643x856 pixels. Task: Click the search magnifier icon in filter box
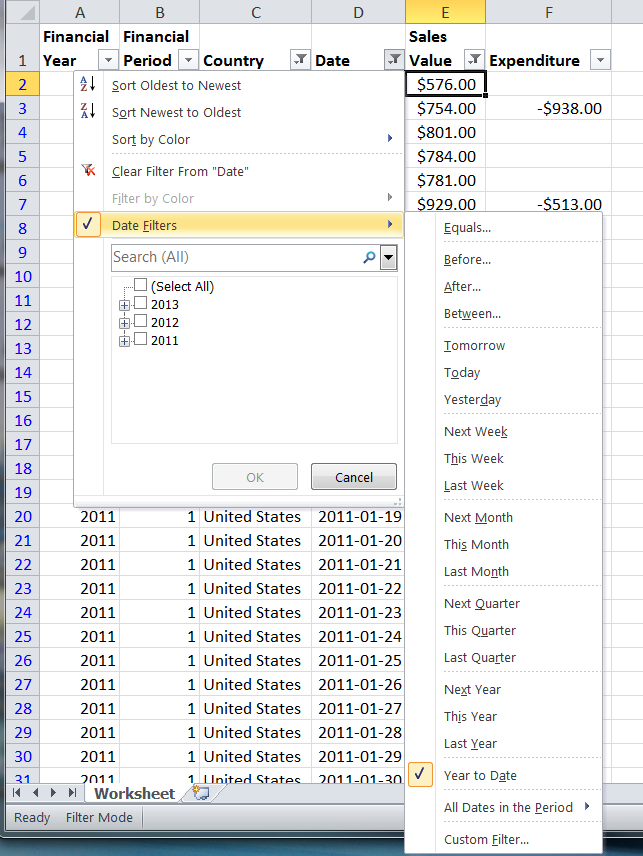[369, 258]
